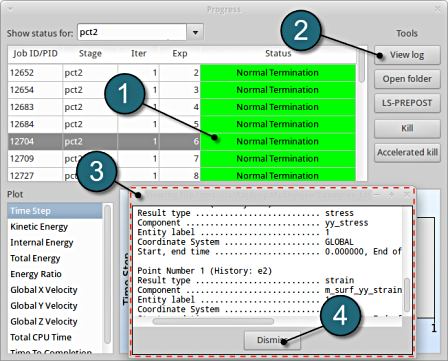Dismiss the log viewer window
Viewport: 448px width, 361px height.
click(272, 340)
